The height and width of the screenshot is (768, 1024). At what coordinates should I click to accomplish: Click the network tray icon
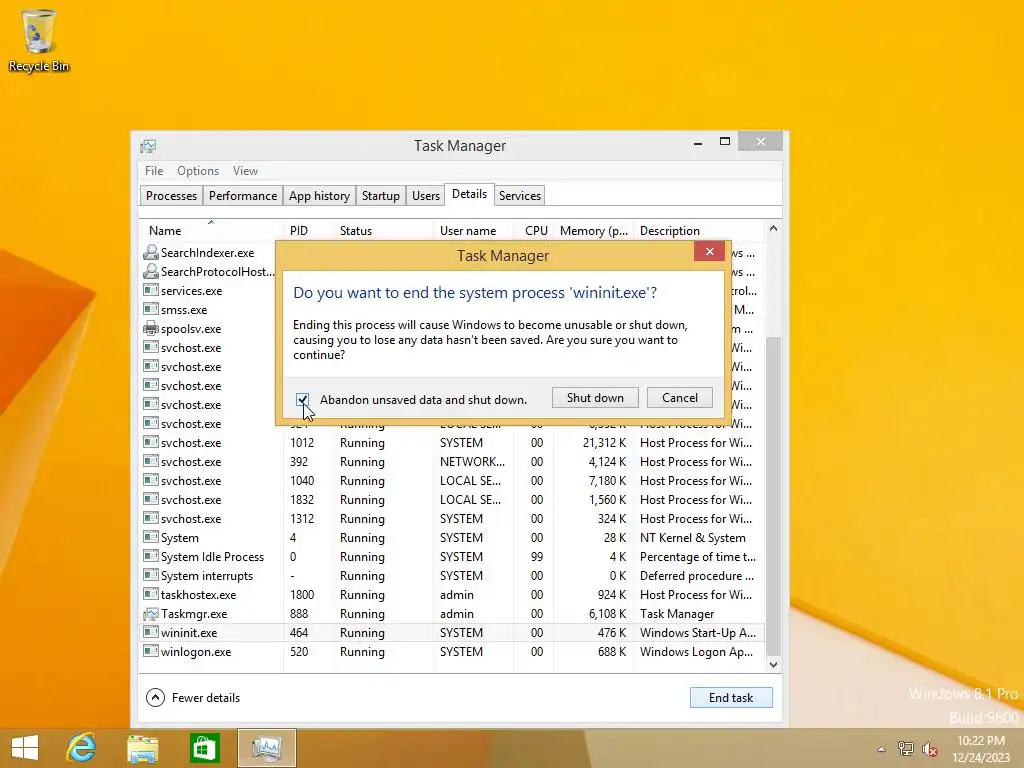point(905,749)
